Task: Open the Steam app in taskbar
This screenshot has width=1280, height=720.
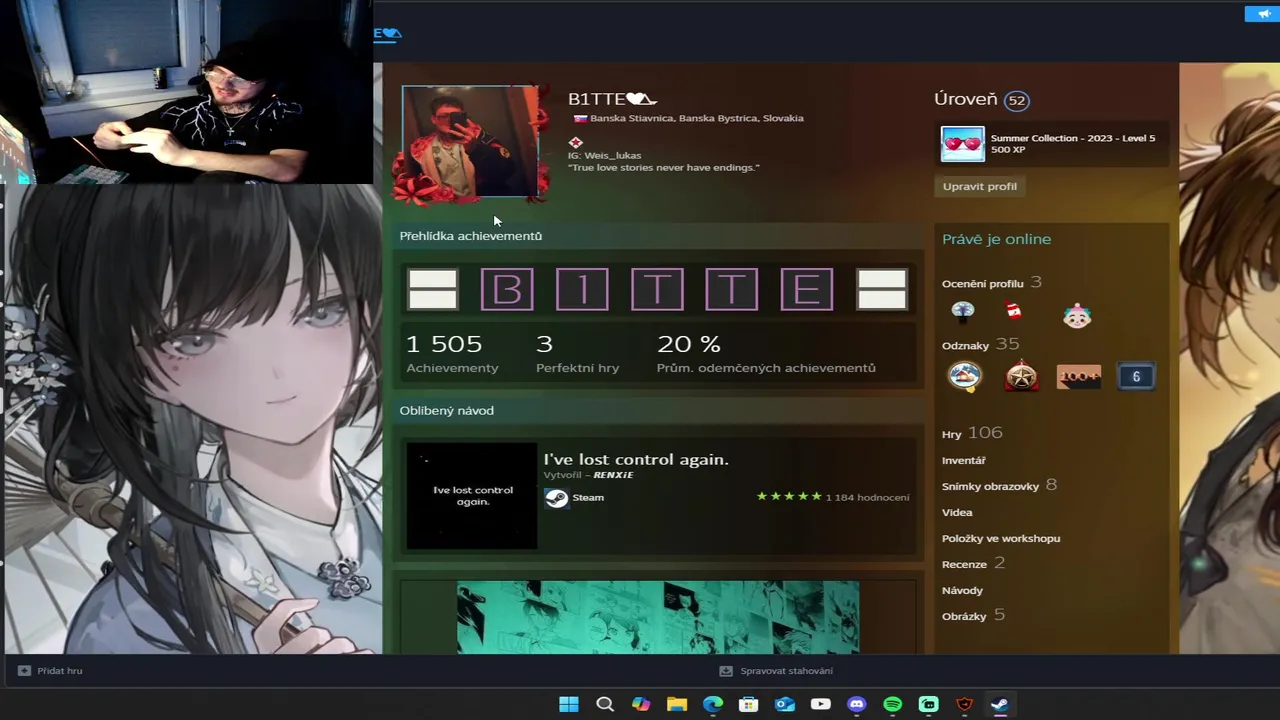Action: (1000, 704)
